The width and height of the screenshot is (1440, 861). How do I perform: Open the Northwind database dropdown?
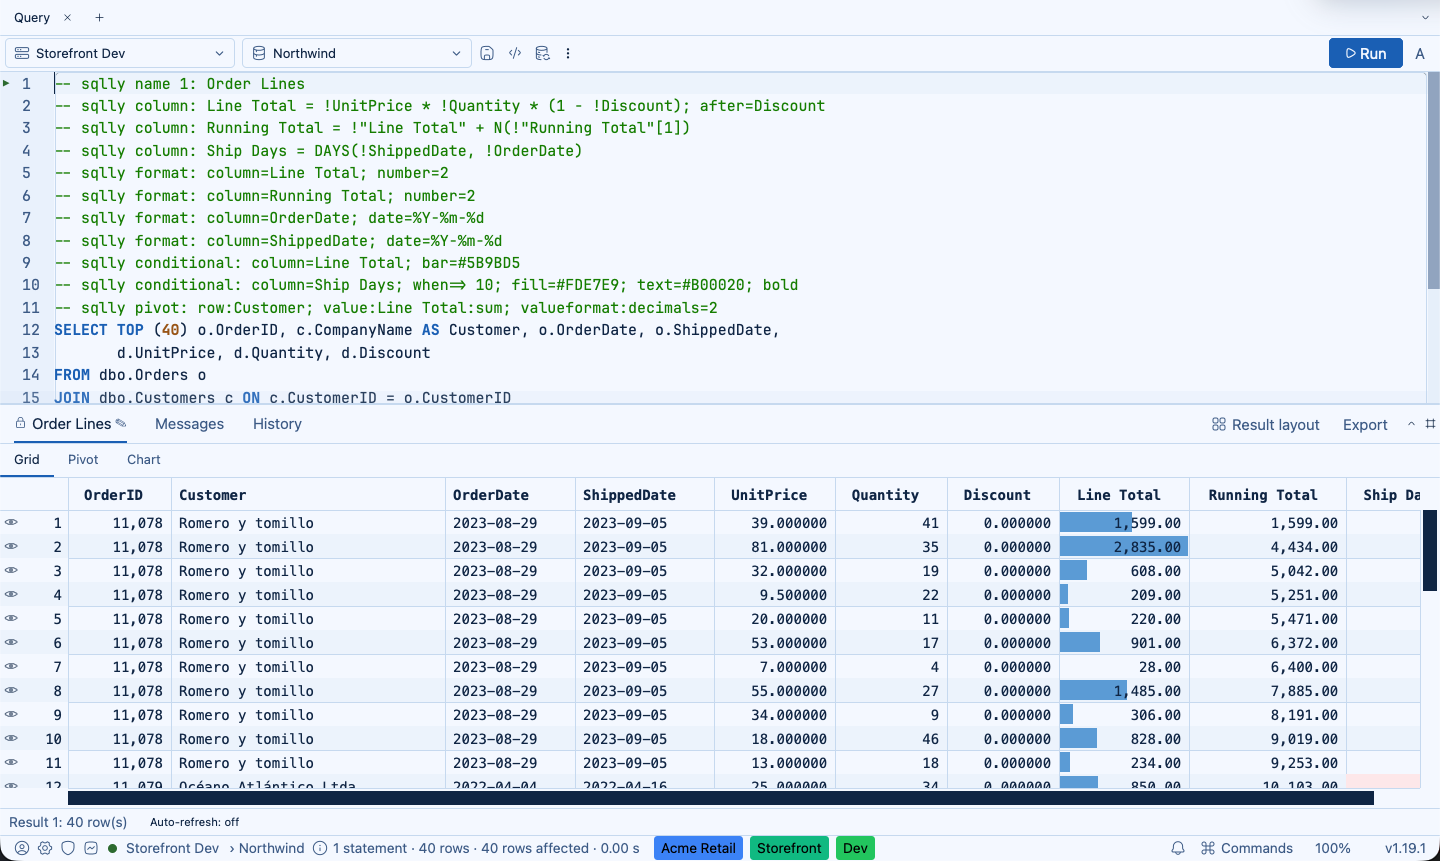357,53
